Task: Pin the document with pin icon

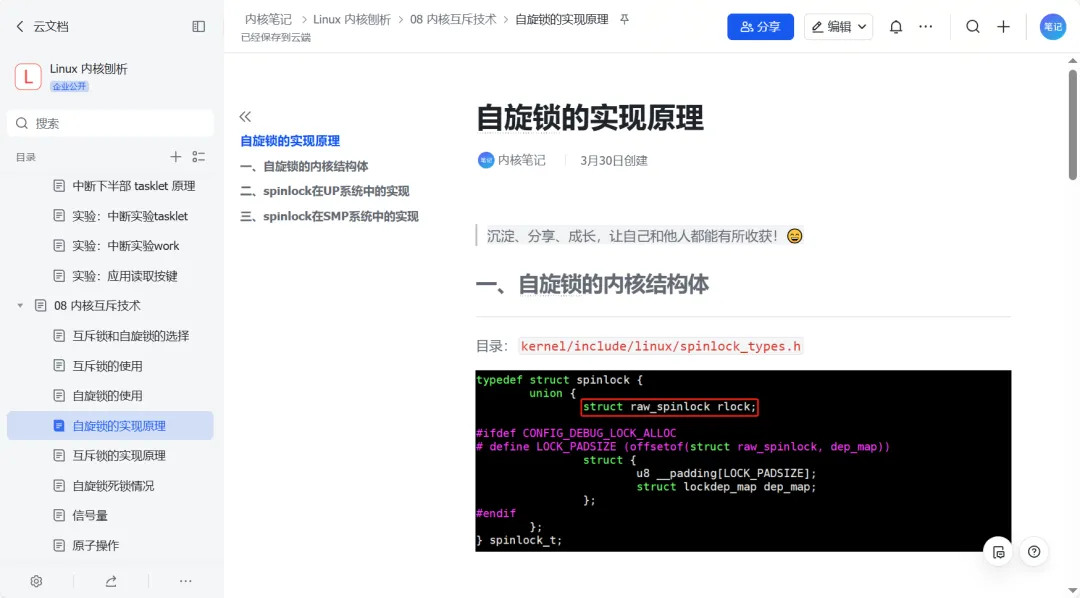Action: 624,19
